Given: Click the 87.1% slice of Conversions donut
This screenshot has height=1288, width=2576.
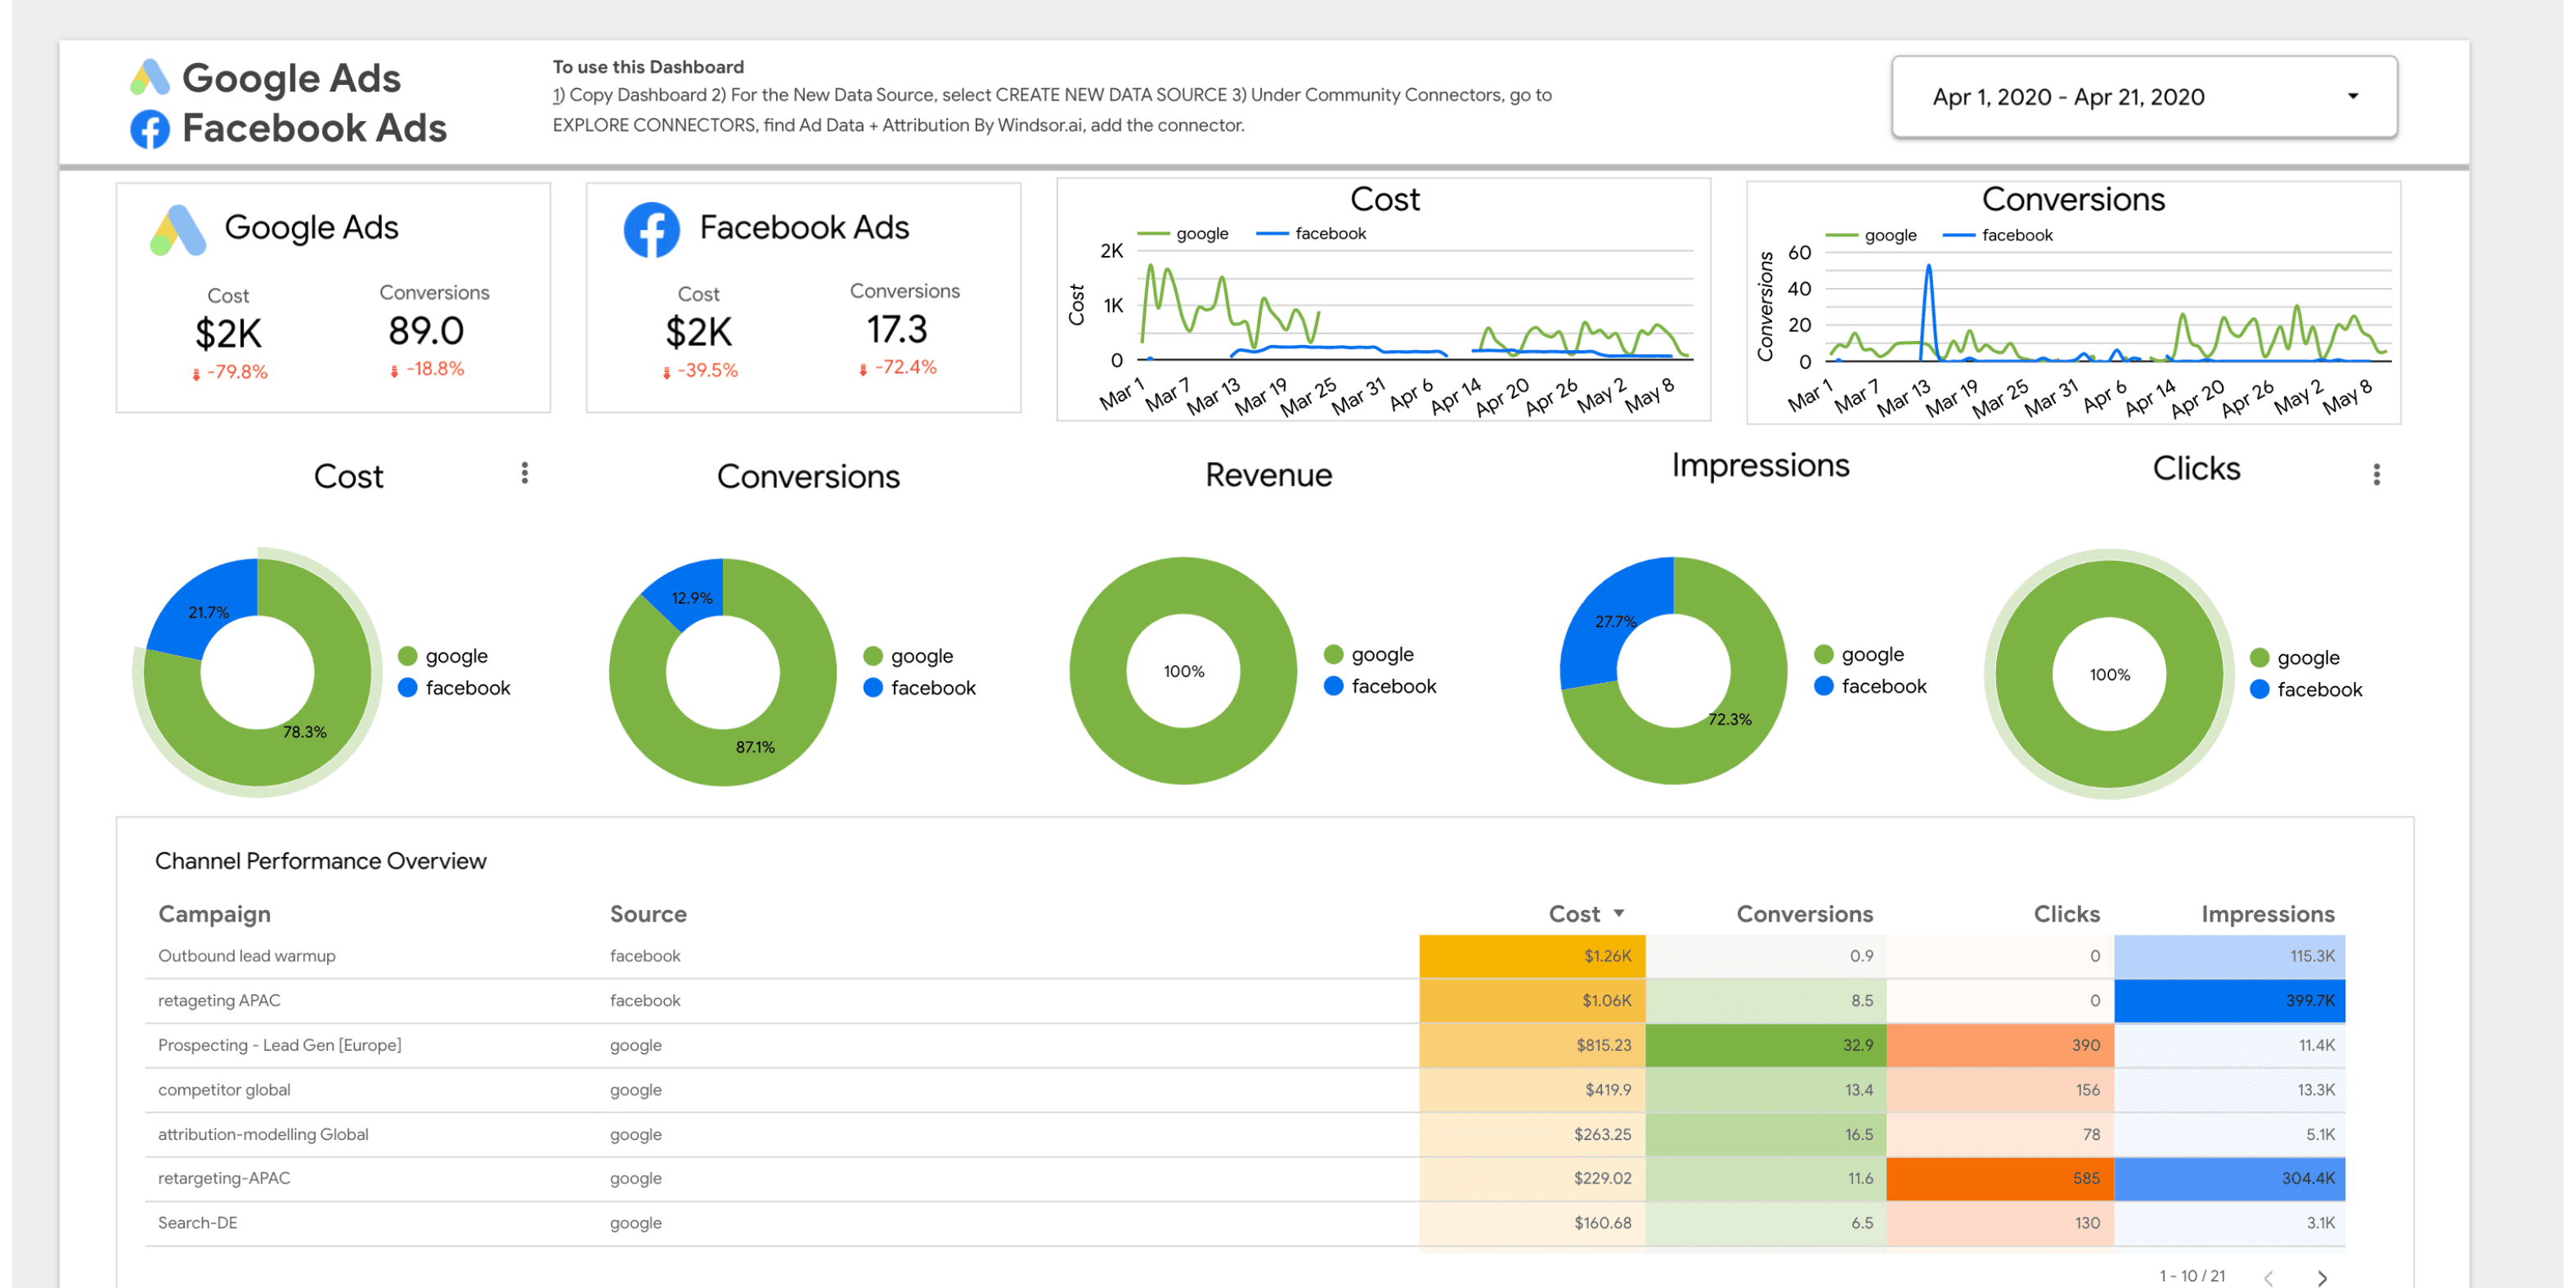Looking at the screenshot, I should click(755, 747).
